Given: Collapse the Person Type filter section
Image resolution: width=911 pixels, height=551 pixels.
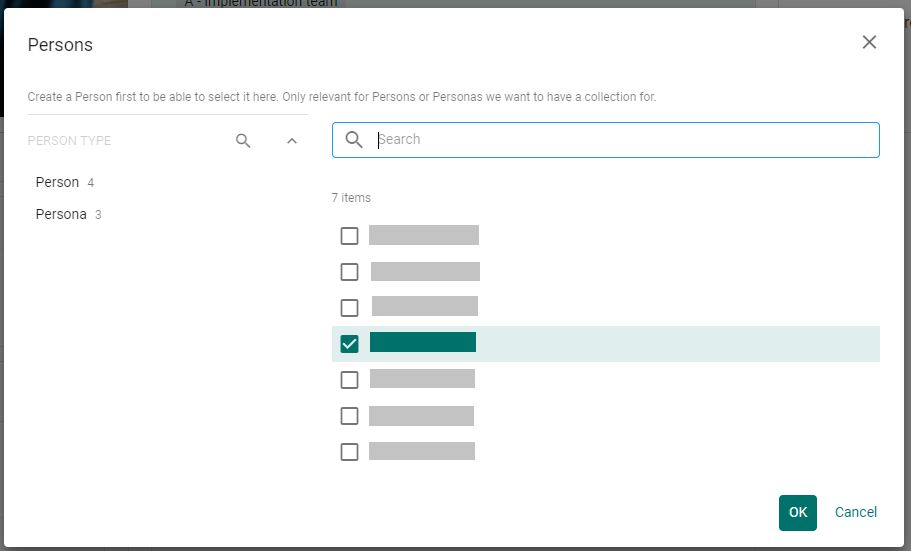Looking at the screenshot, I should 292,141.
